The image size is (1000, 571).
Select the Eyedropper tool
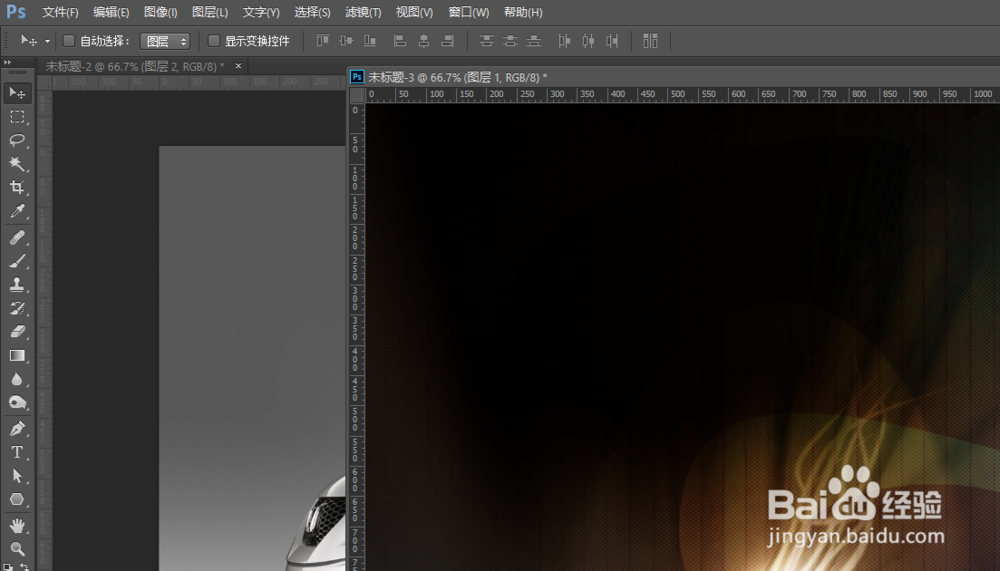coord(17,211)
